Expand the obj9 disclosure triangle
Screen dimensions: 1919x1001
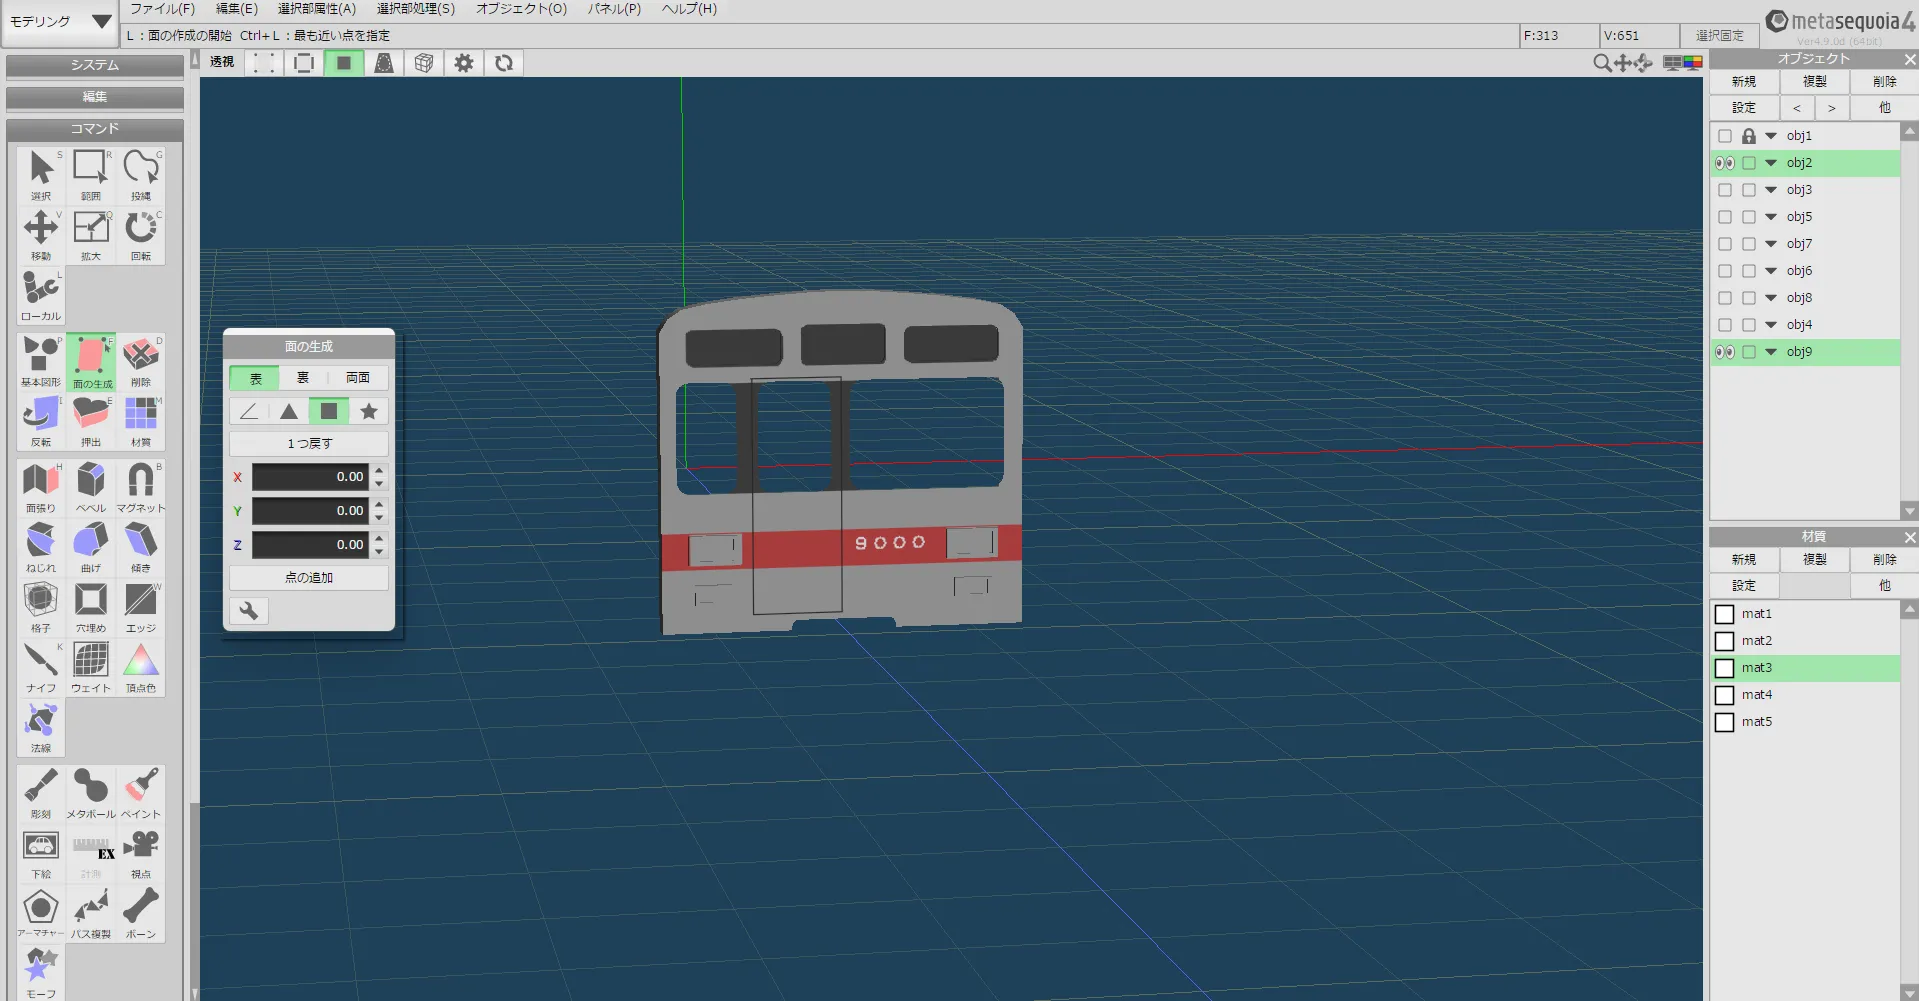pyautogui.click(x=1771, y=352)
